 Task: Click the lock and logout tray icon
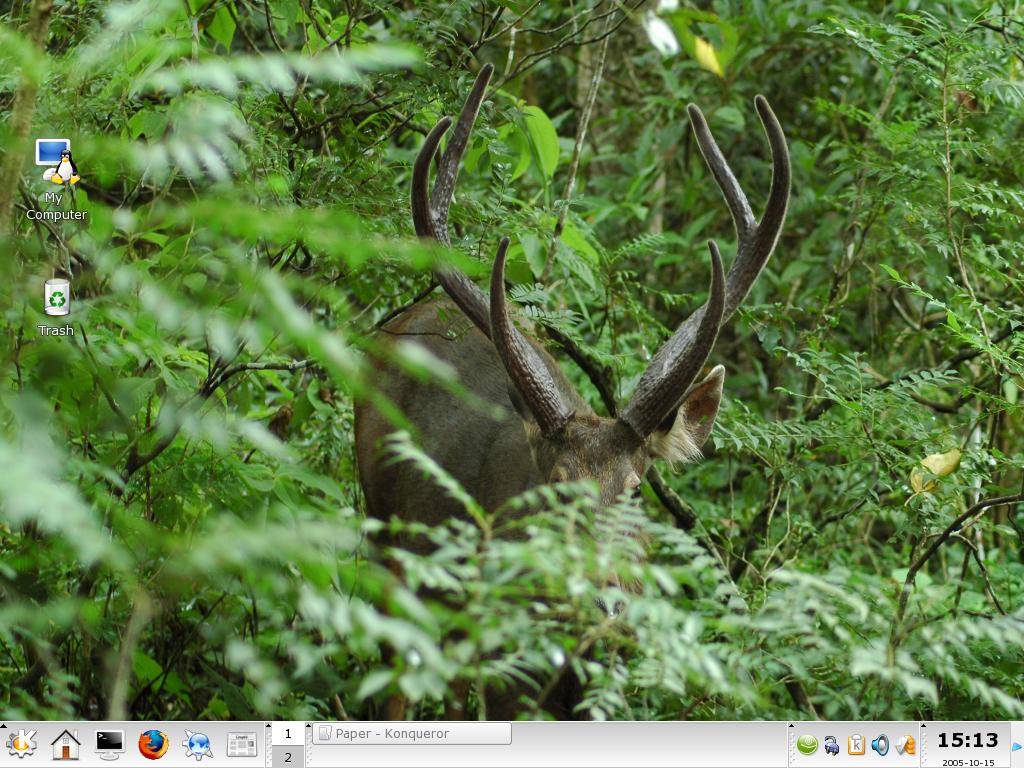(x=831, y=745)
